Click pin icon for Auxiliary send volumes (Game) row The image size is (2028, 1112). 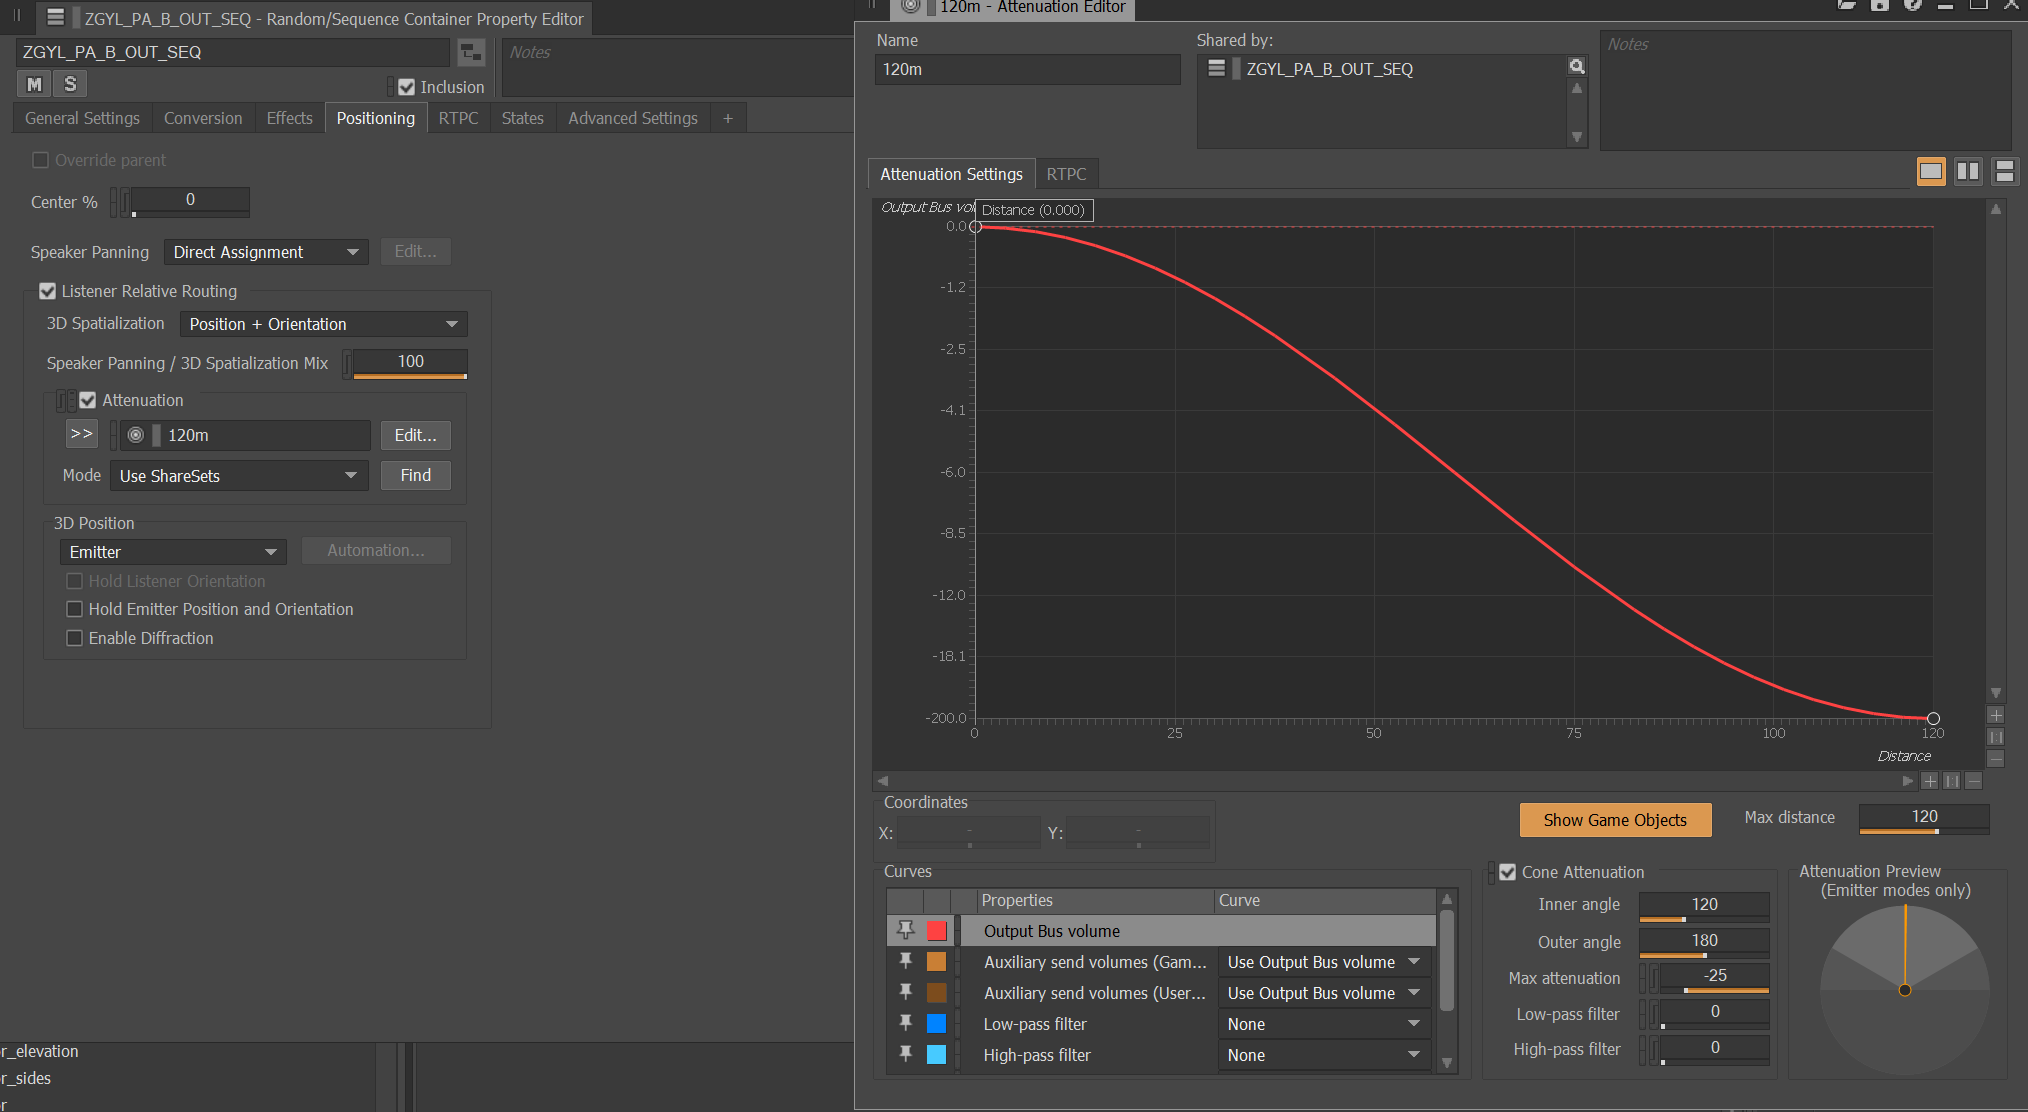click(x=905, y=961)
